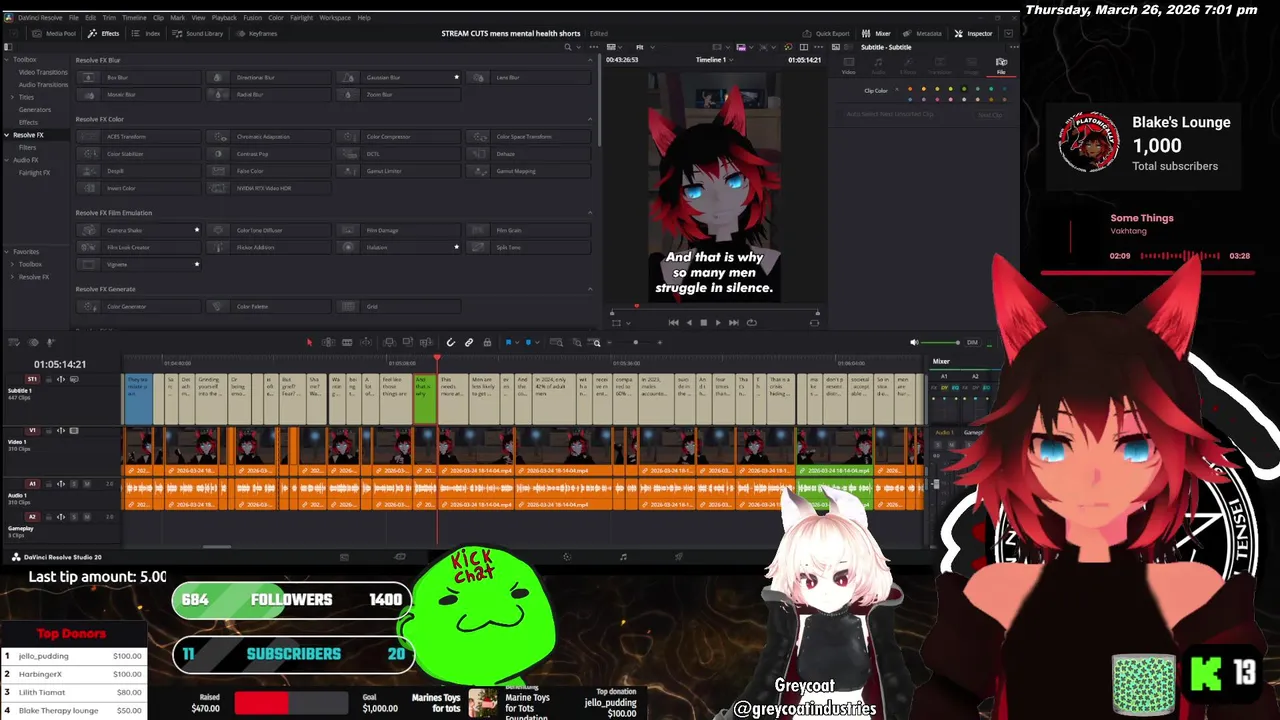Click the Overwrite Clip timeline icon
Screen dimensions: 1280x720
pos(408,342)
